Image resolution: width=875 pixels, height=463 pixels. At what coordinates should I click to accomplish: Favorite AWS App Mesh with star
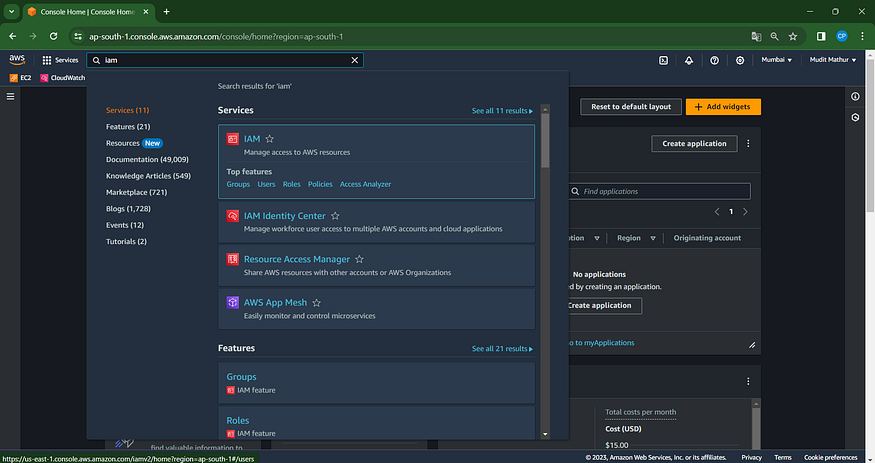tap(316, 303)
